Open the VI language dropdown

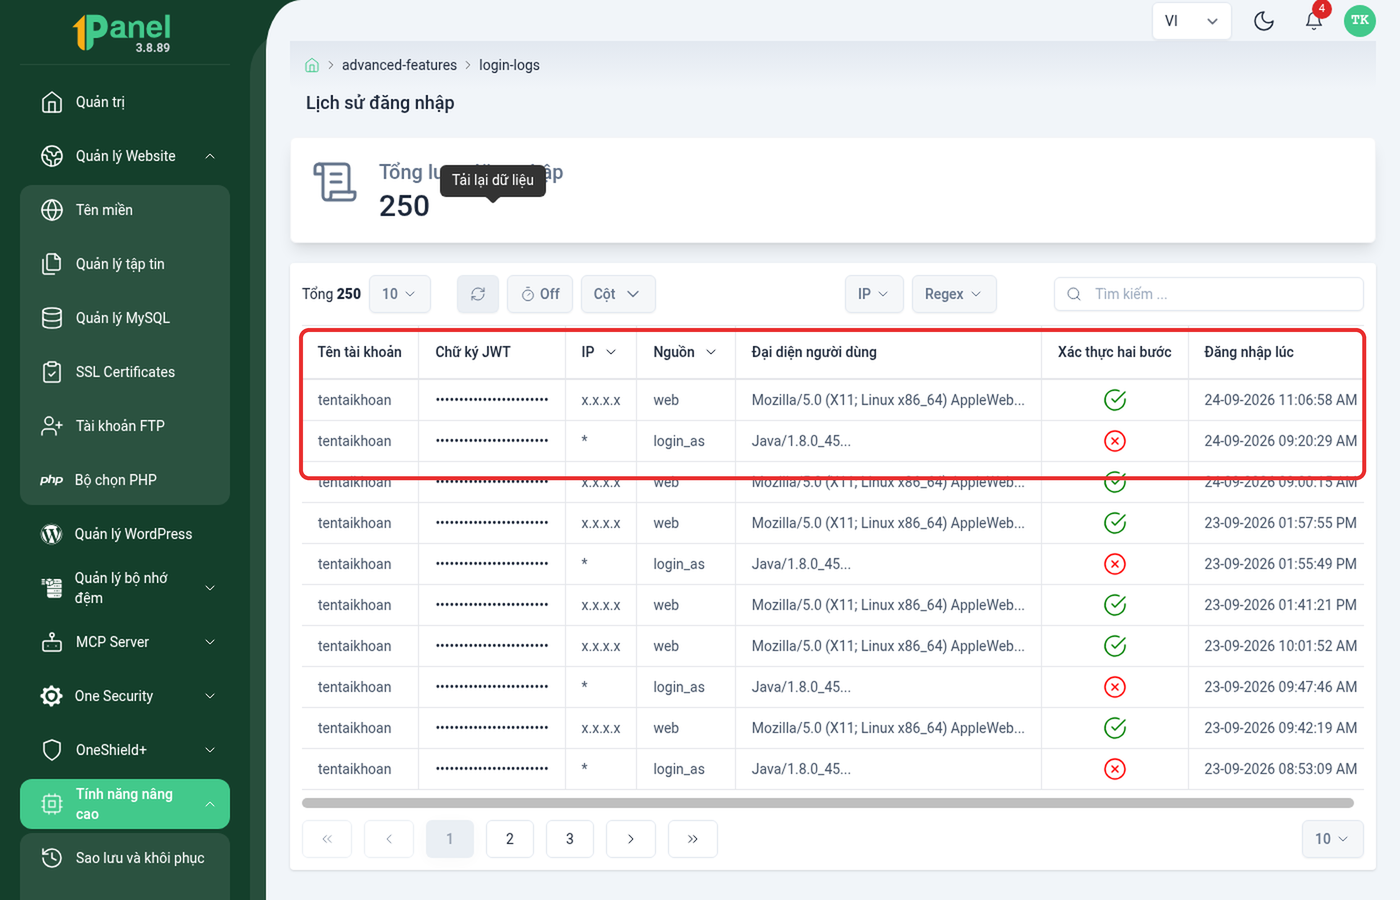pos(1191,21)
